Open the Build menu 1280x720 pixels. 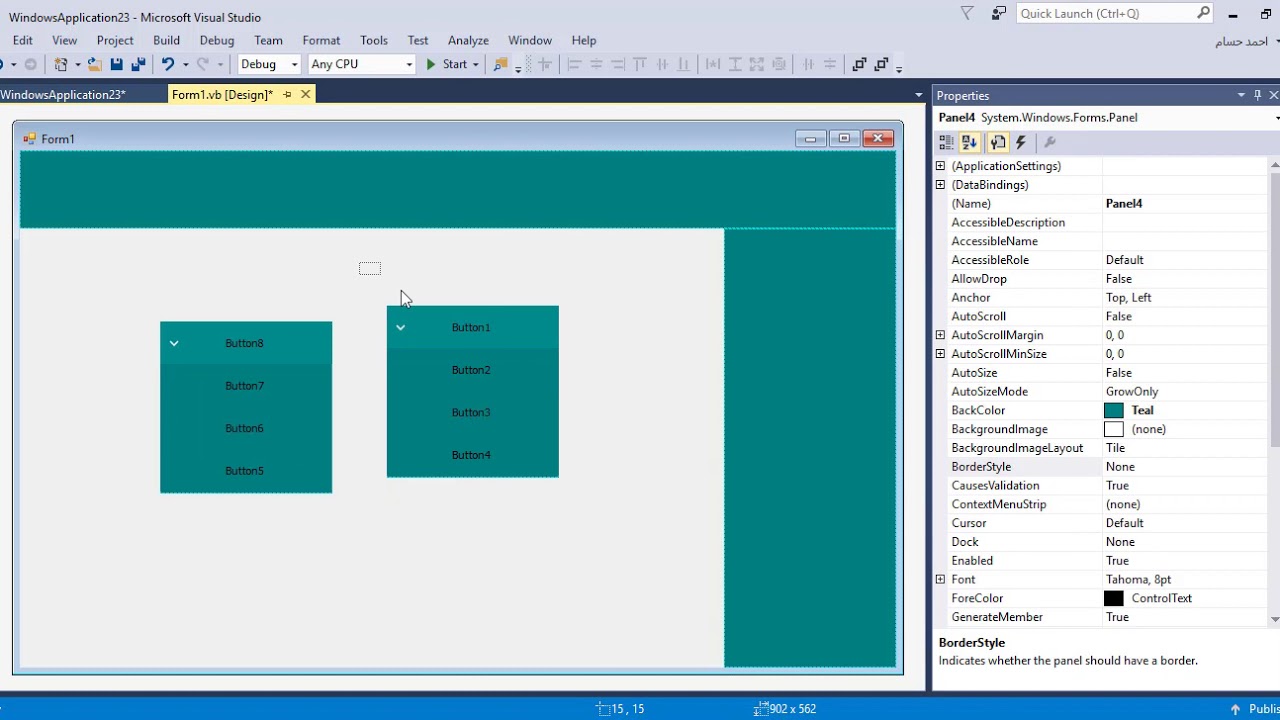click(x=166, y=40)
